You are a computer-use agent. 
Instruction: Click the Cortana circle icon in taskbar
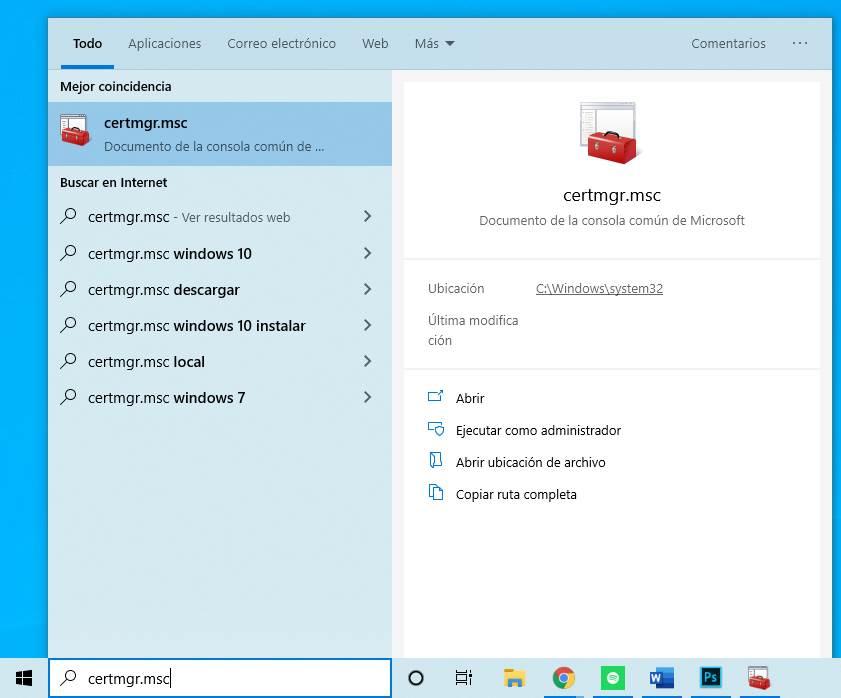[x=416, y=678]
